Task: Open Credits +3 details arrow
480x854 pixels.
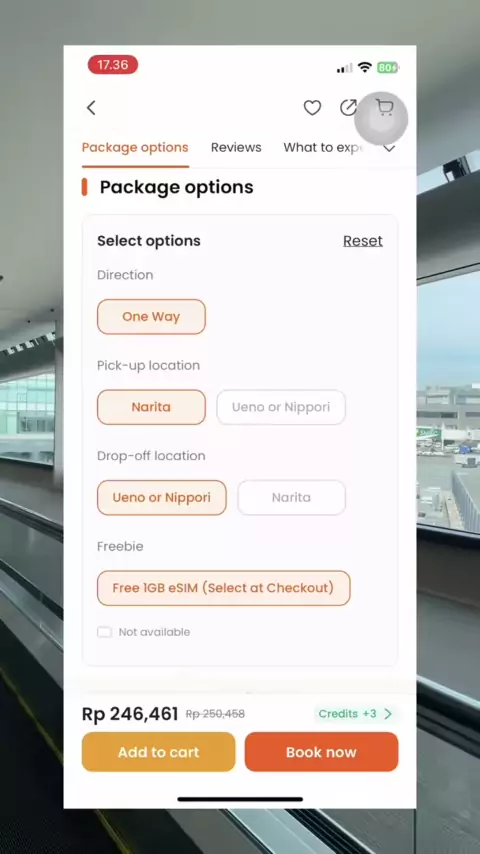Action: 388,713
